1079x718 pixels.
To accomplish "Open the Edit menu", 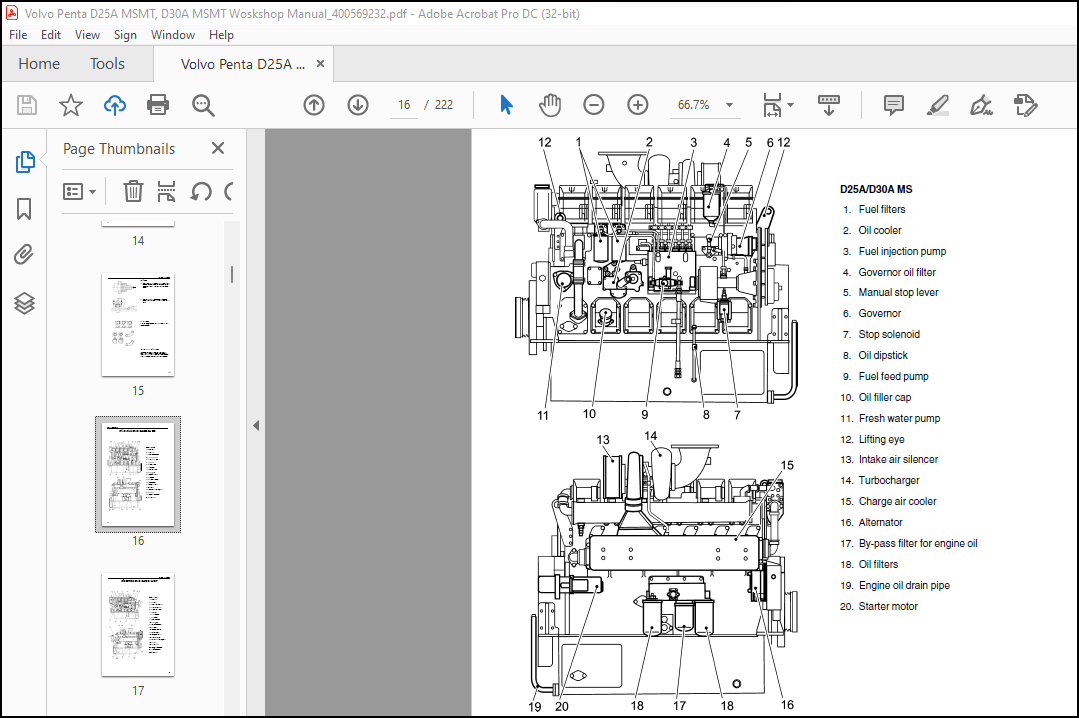I will [x=51, y=34].
